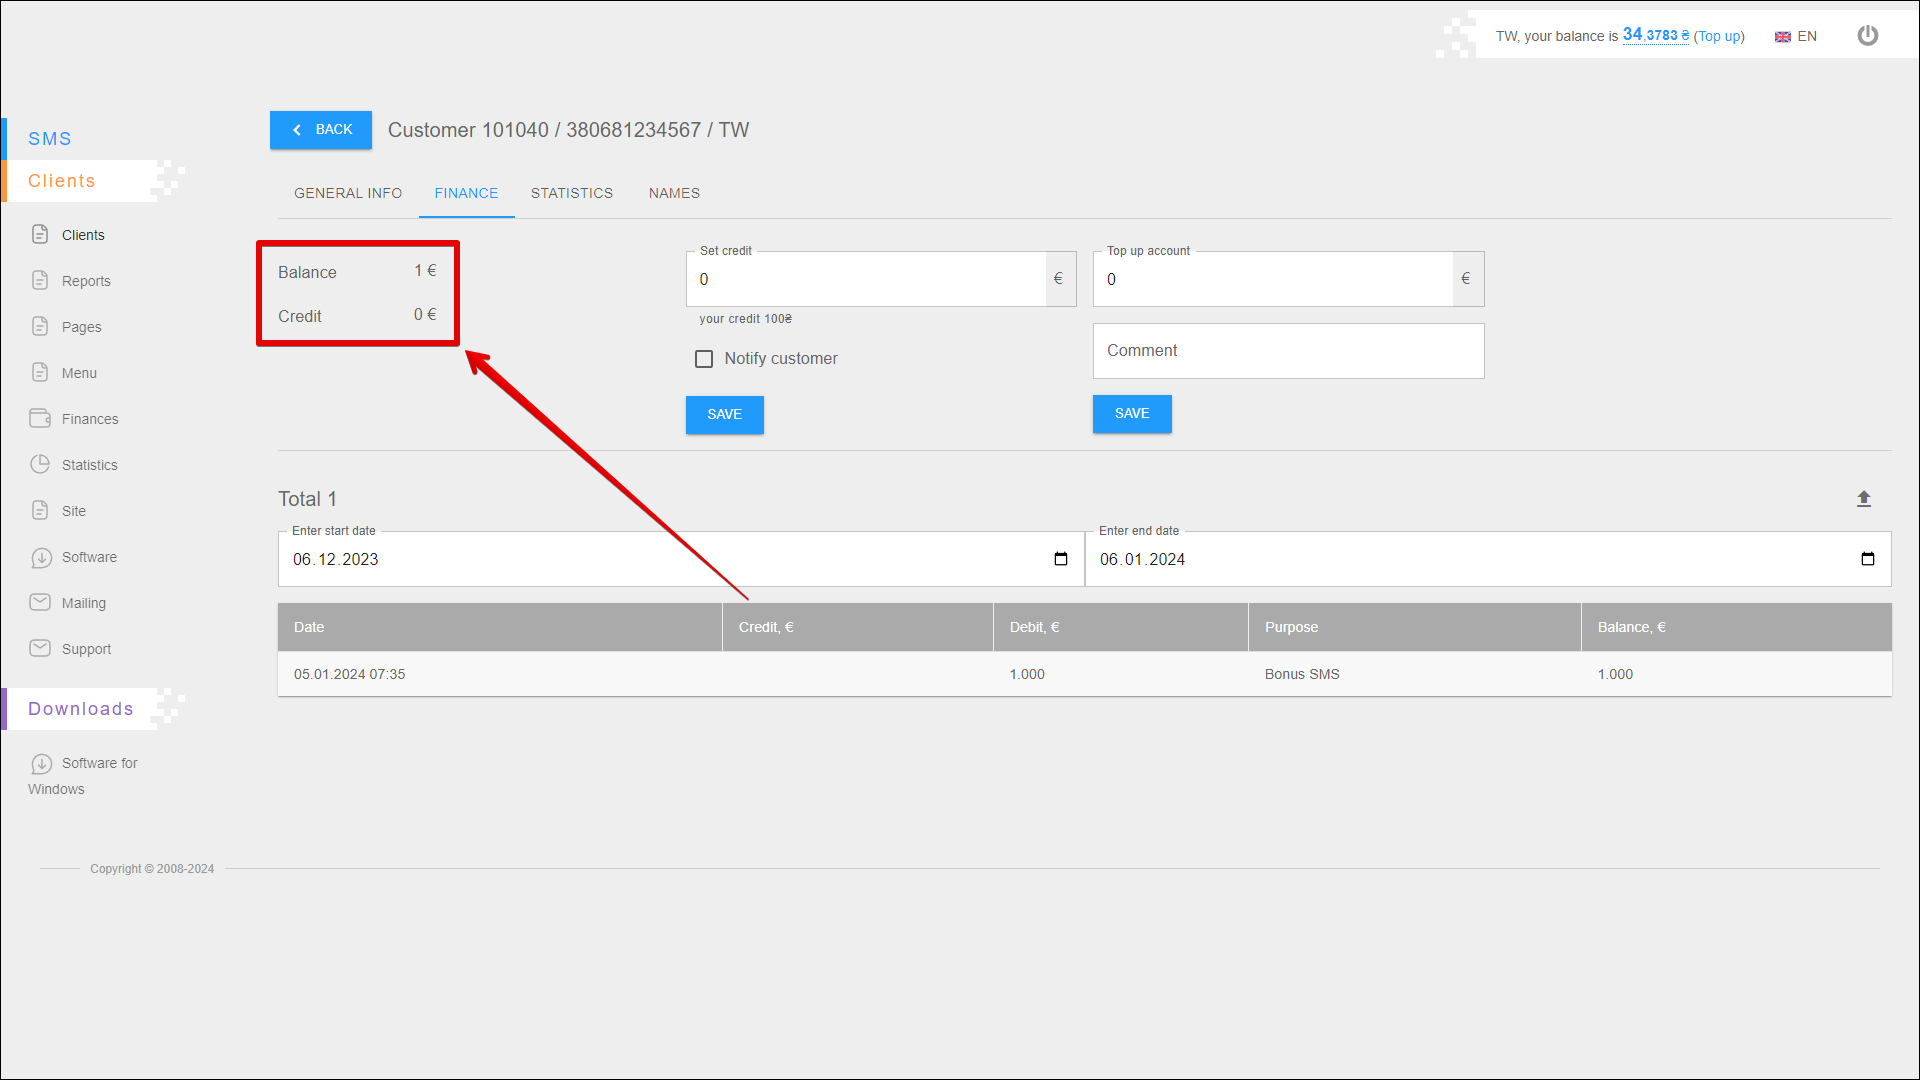Click the Finances wallet icon in sidebar
Image resolution: width=1920 pixels, height=1080 pixels.
40,418
